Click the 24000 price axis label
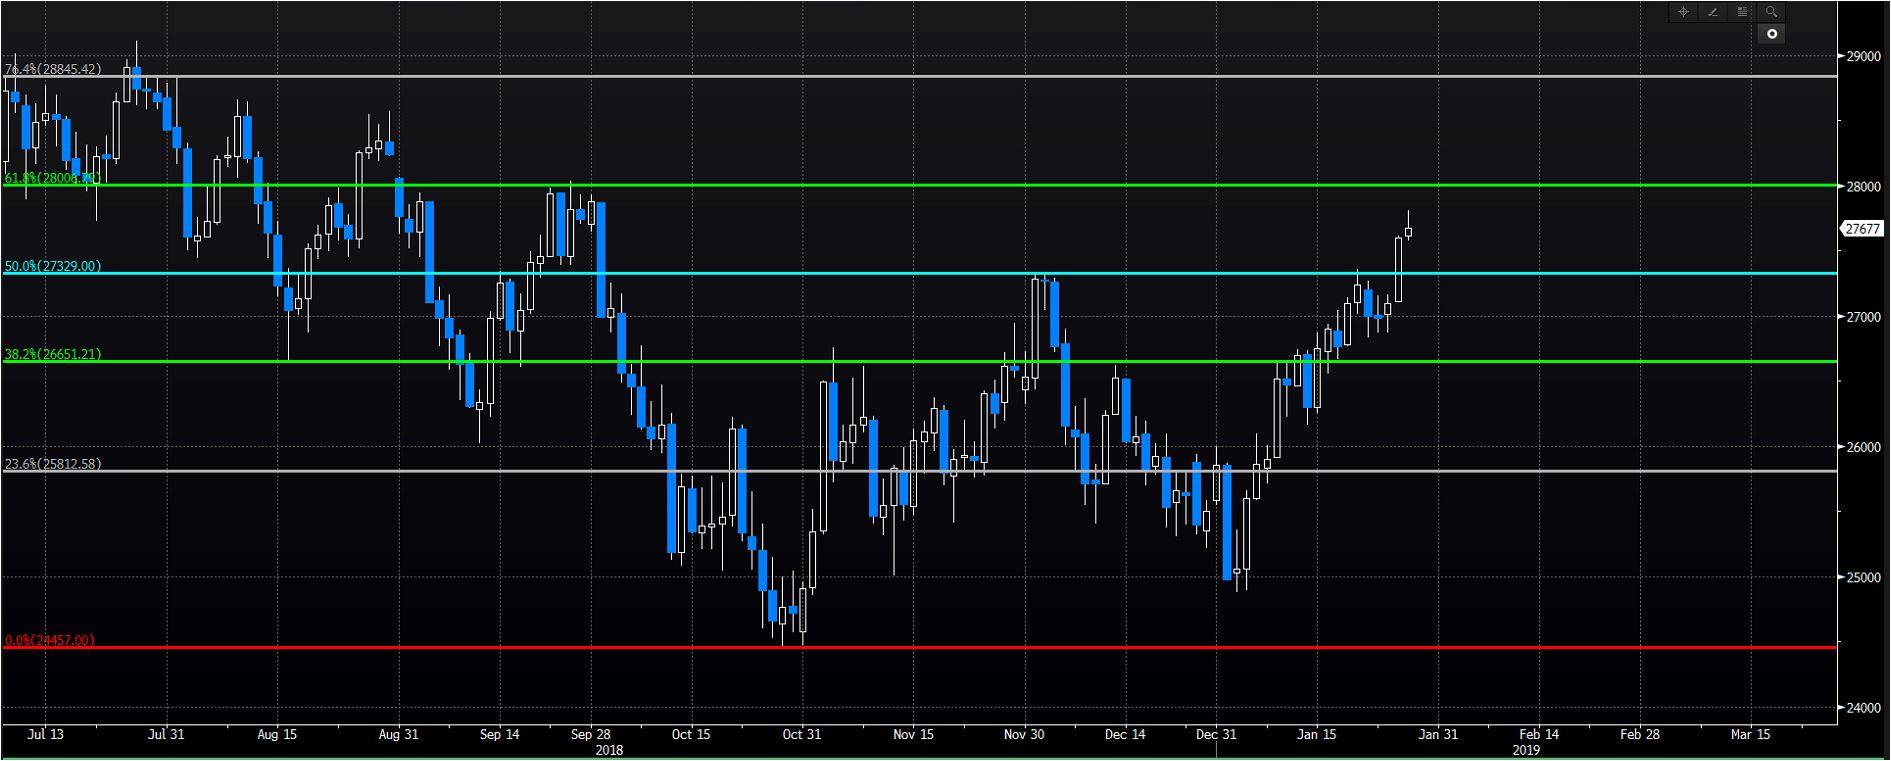1891x761 pixels. 1864,708
